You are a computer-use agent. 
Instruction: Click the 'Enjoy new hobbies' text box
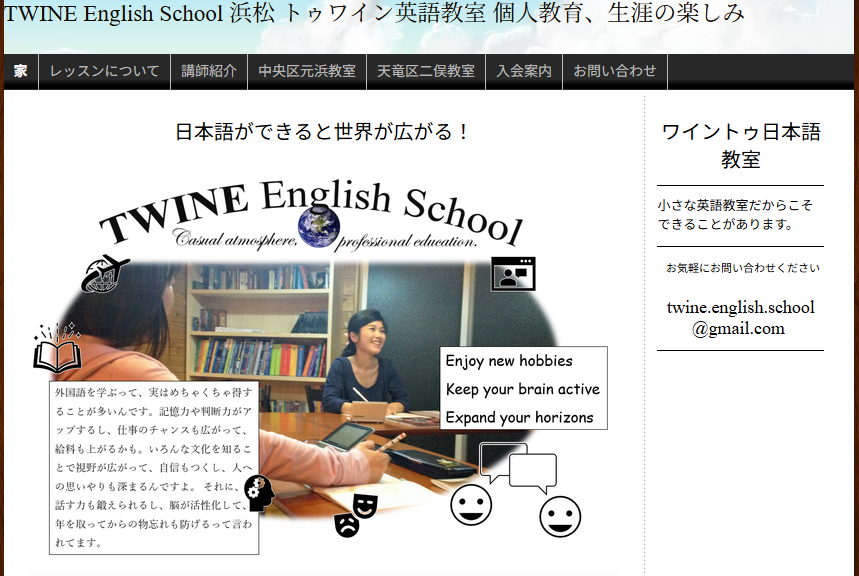(x=523, y=388)
